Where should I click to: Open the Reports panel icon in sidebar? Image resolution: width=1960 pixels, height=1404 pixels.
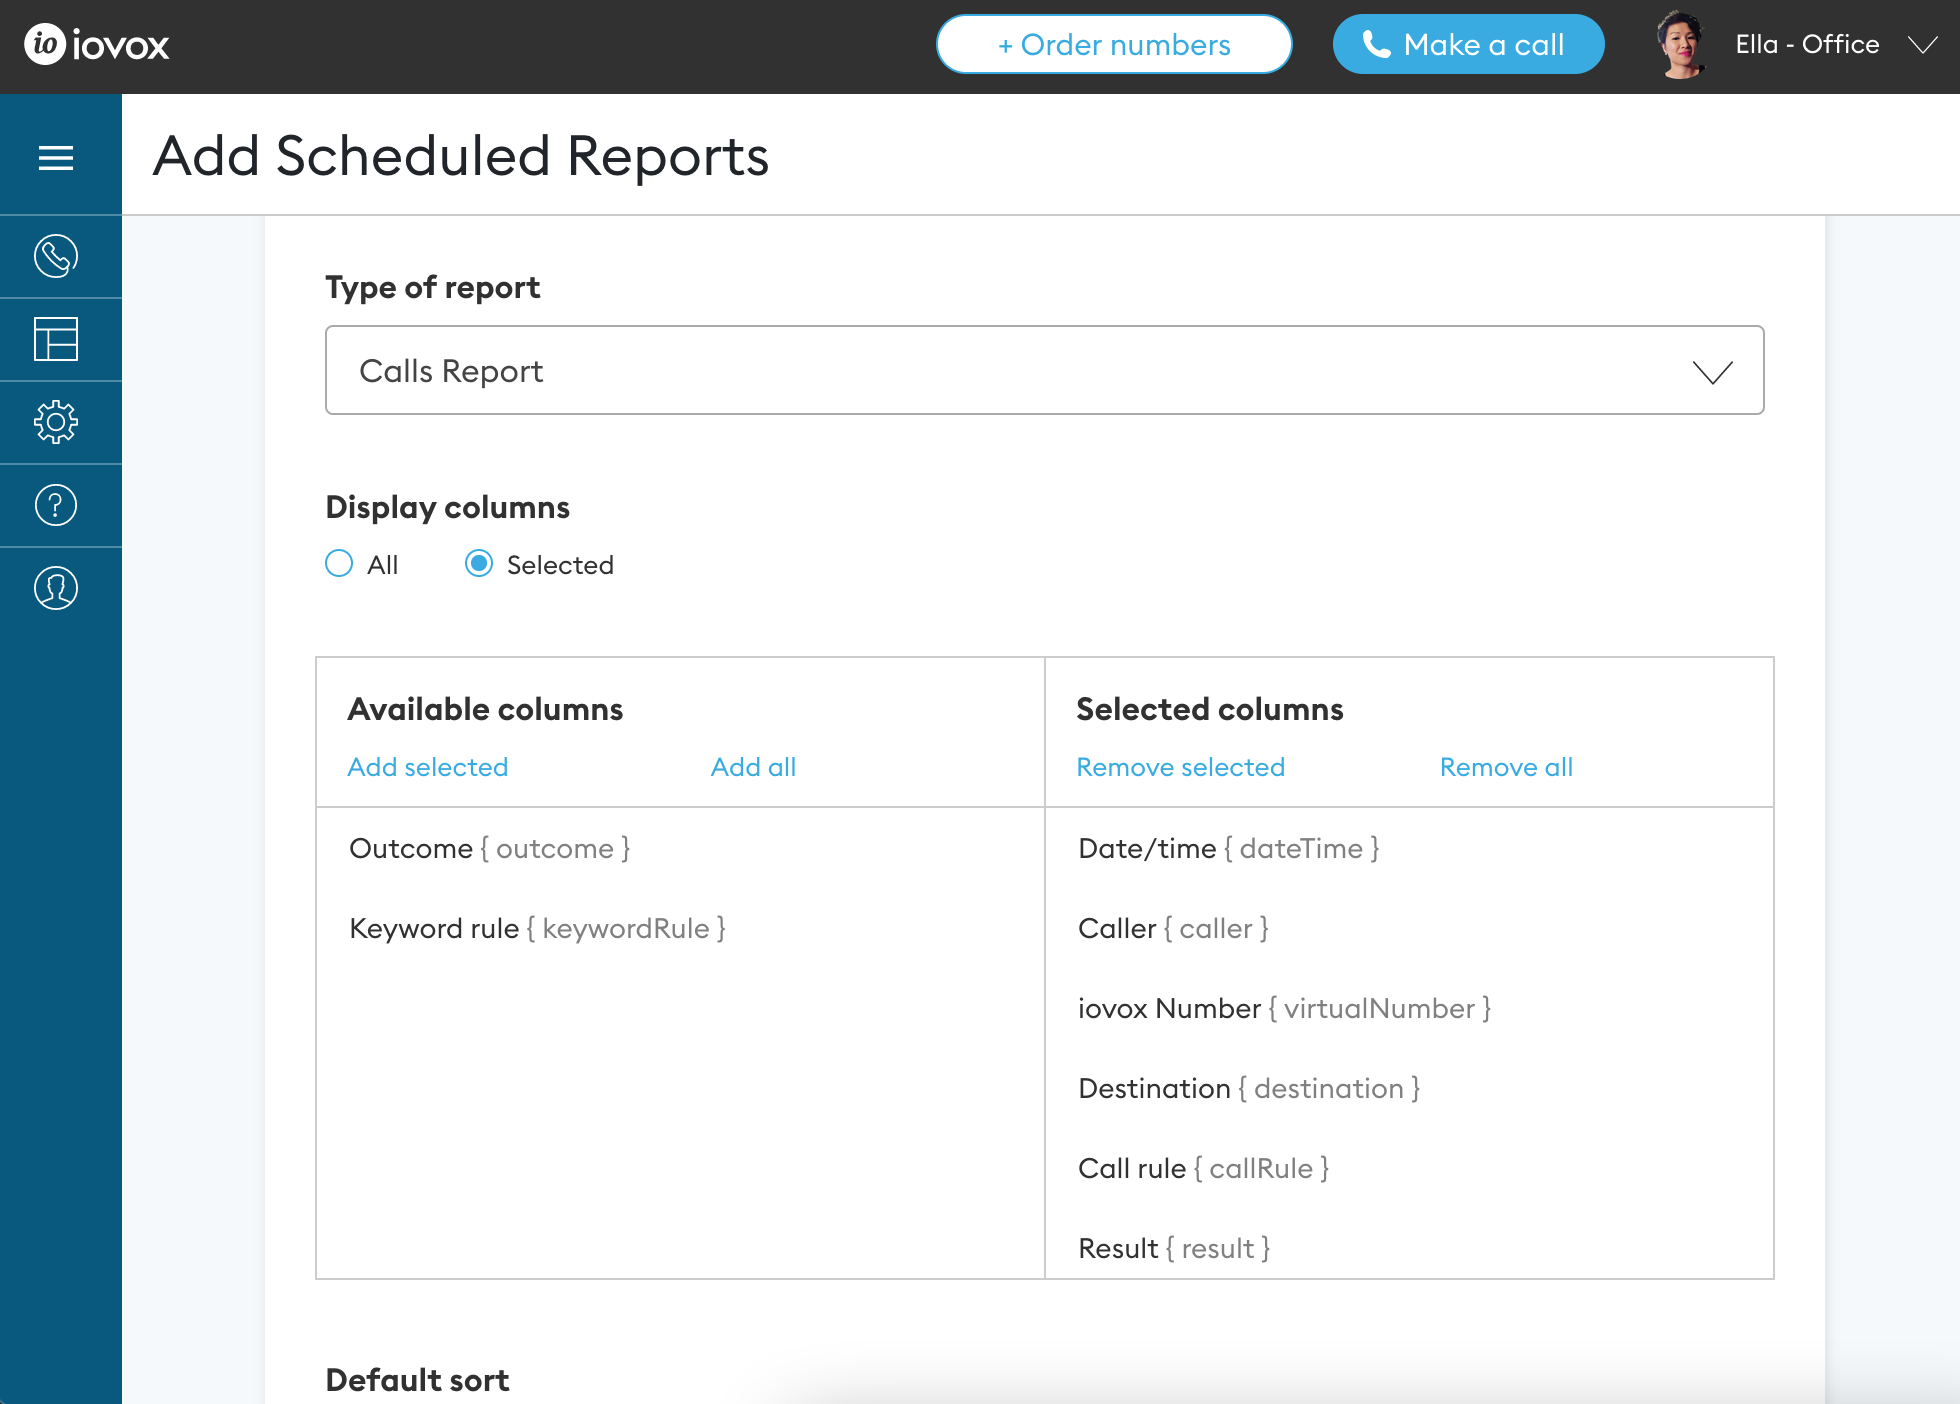point(57,340)
